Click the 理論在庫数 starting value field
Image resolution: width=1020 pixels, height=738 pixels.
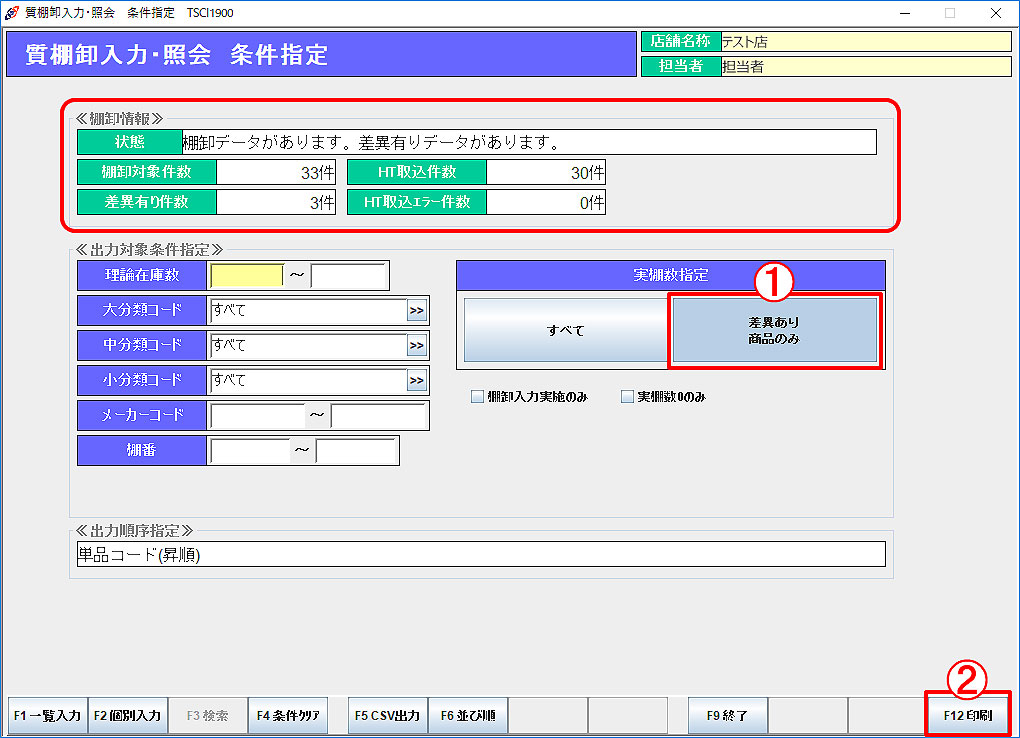point(245,276)
